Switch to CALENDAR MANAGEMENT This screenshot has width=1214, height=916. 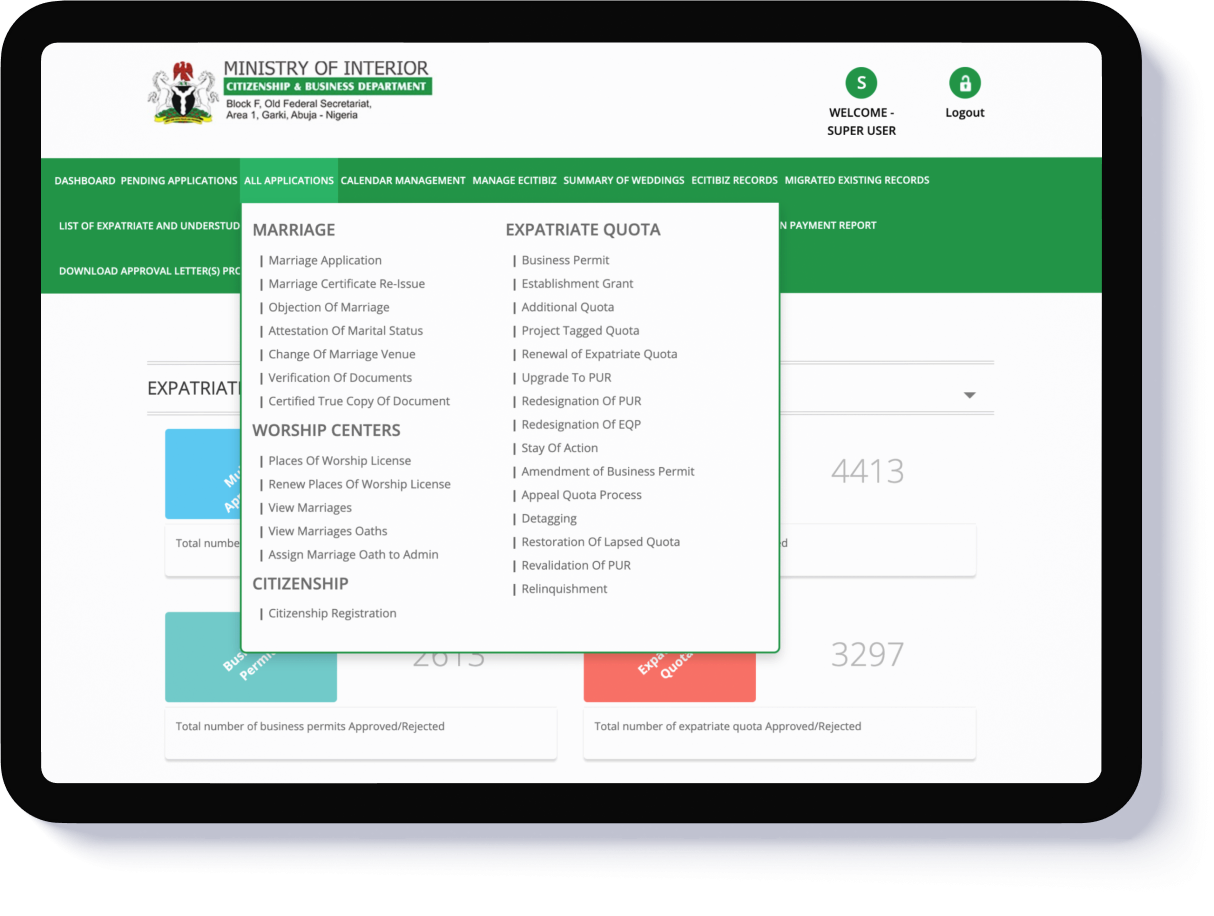(x=402, y=181)
